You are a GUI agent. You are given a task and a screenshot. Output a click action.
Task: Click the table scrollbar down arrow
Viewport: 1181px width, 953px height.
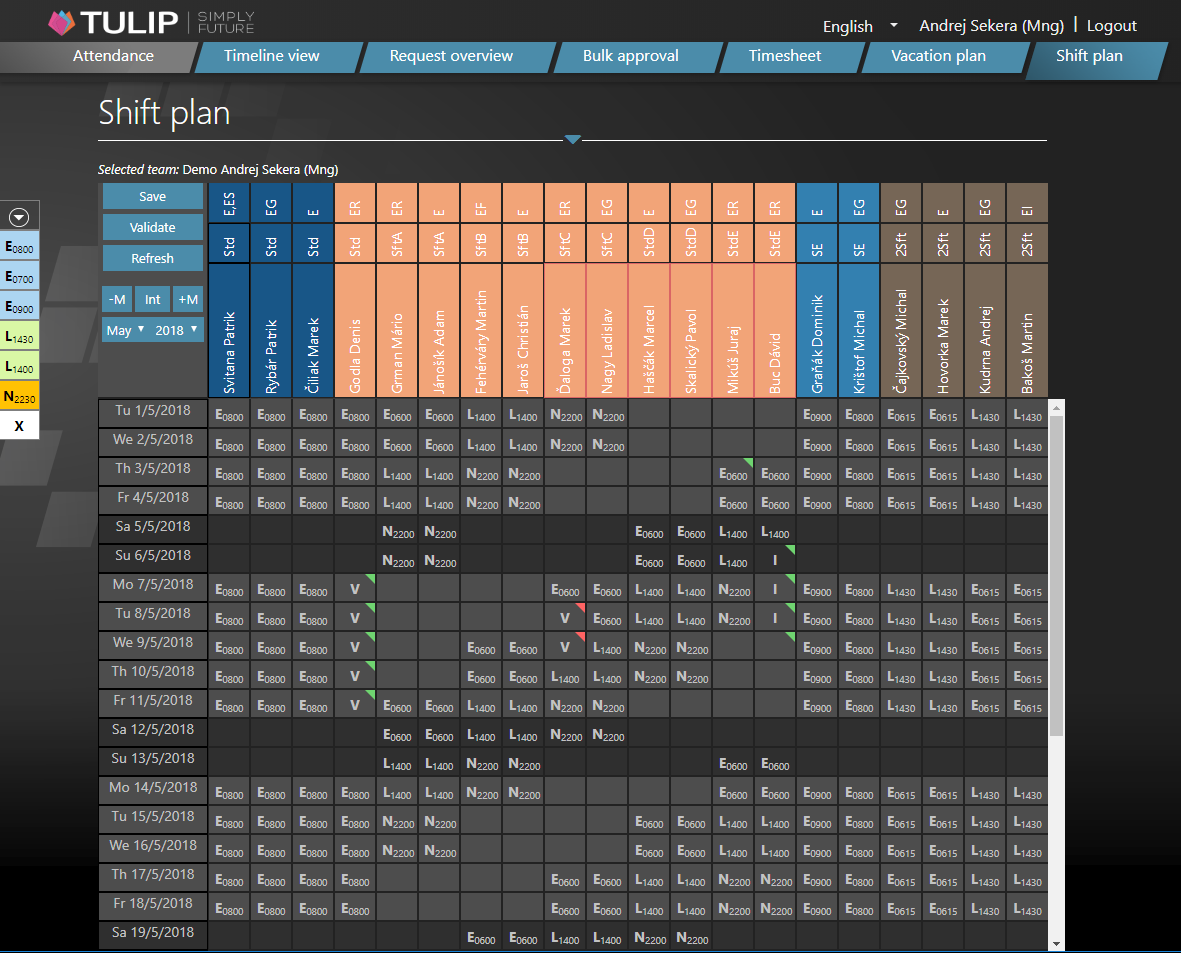1057,943
